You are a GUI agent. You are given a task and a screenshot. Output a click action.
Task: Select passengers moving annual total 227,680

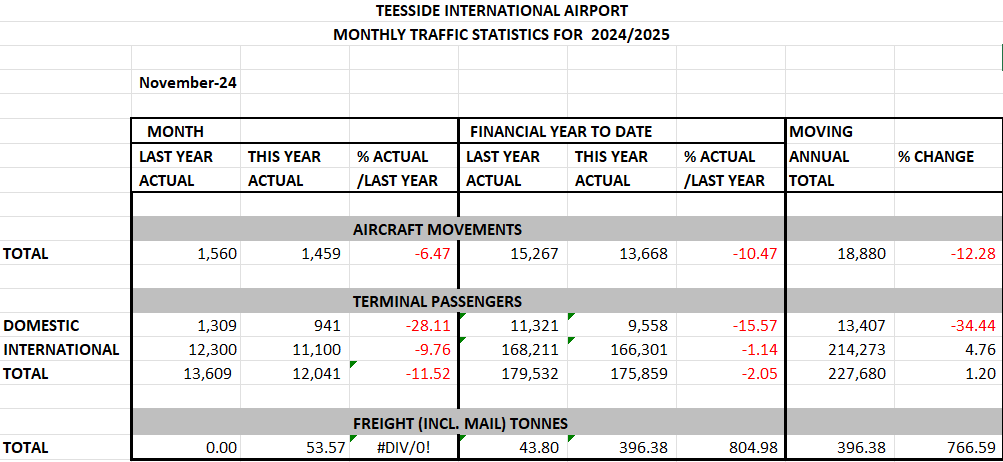click(x=840, y=374)
